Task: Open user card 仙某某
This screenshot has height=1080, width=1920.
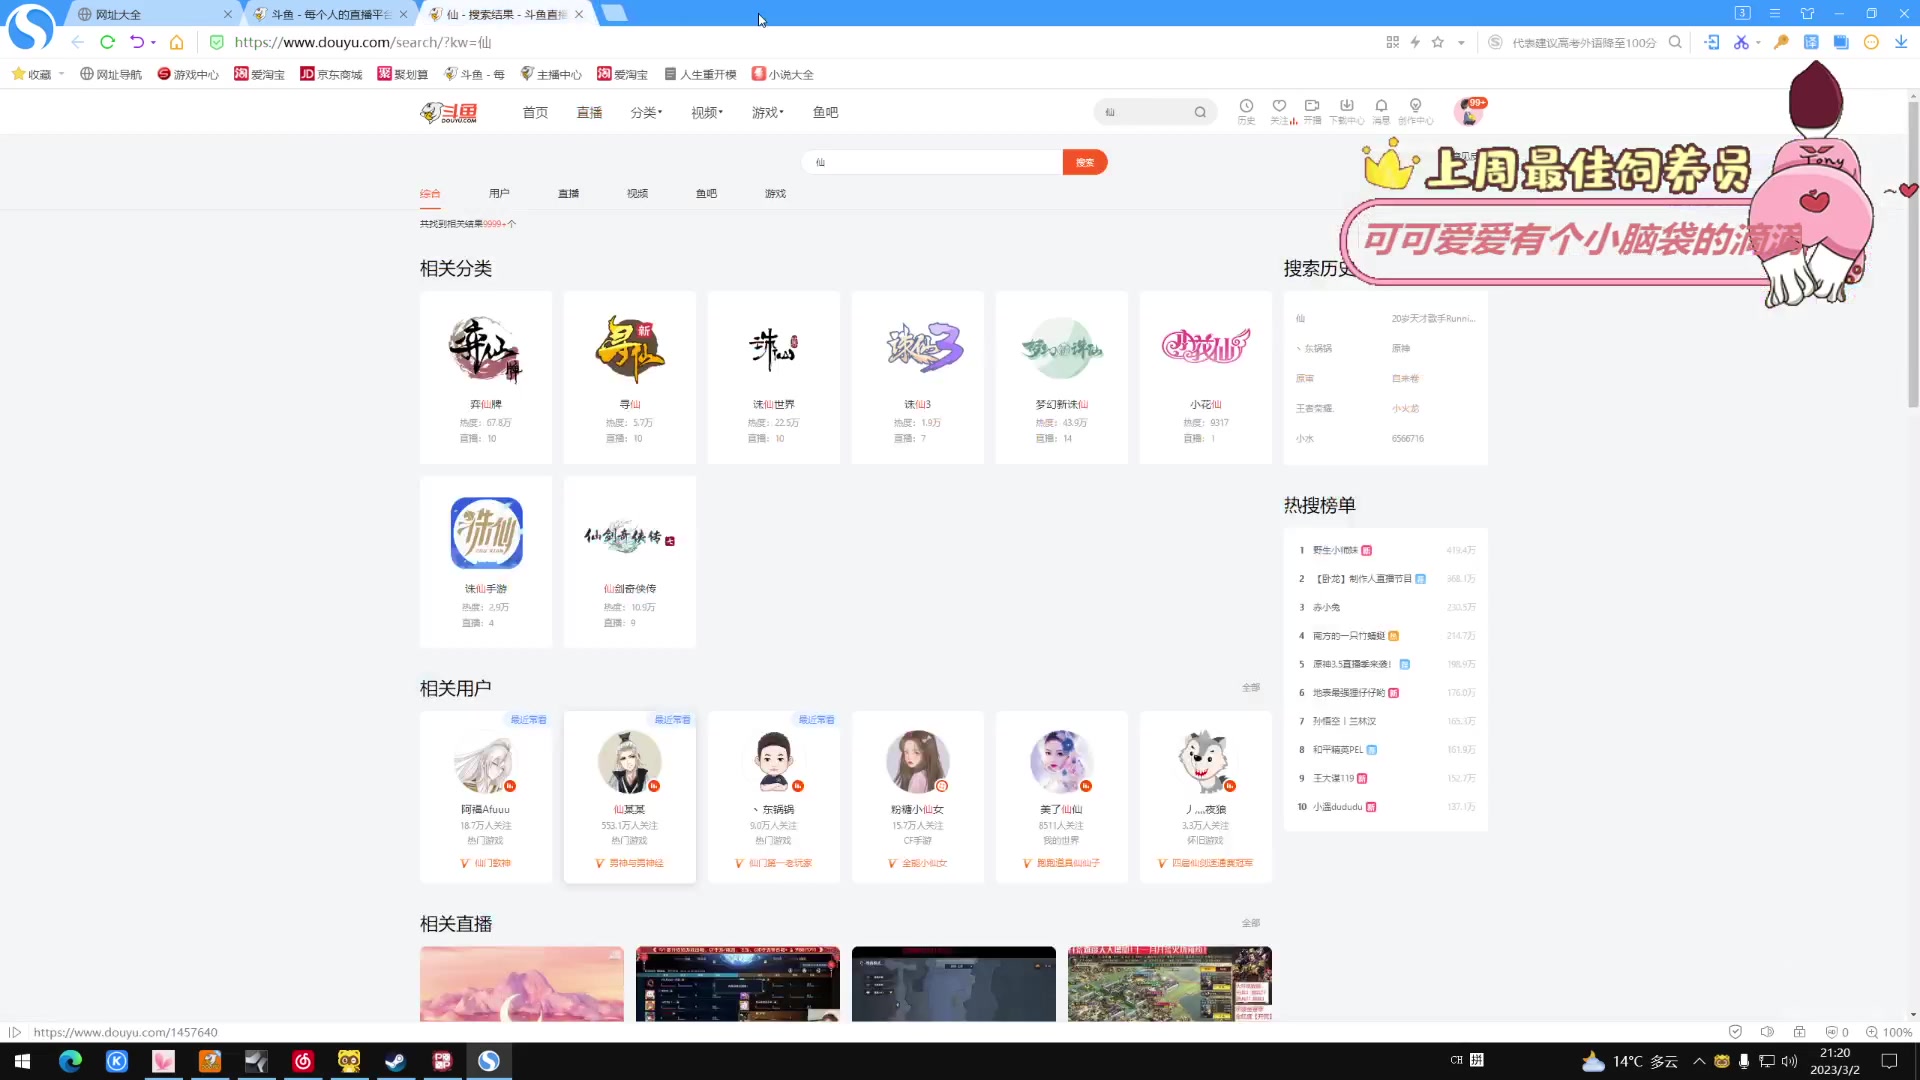Action: click(630, 797)
